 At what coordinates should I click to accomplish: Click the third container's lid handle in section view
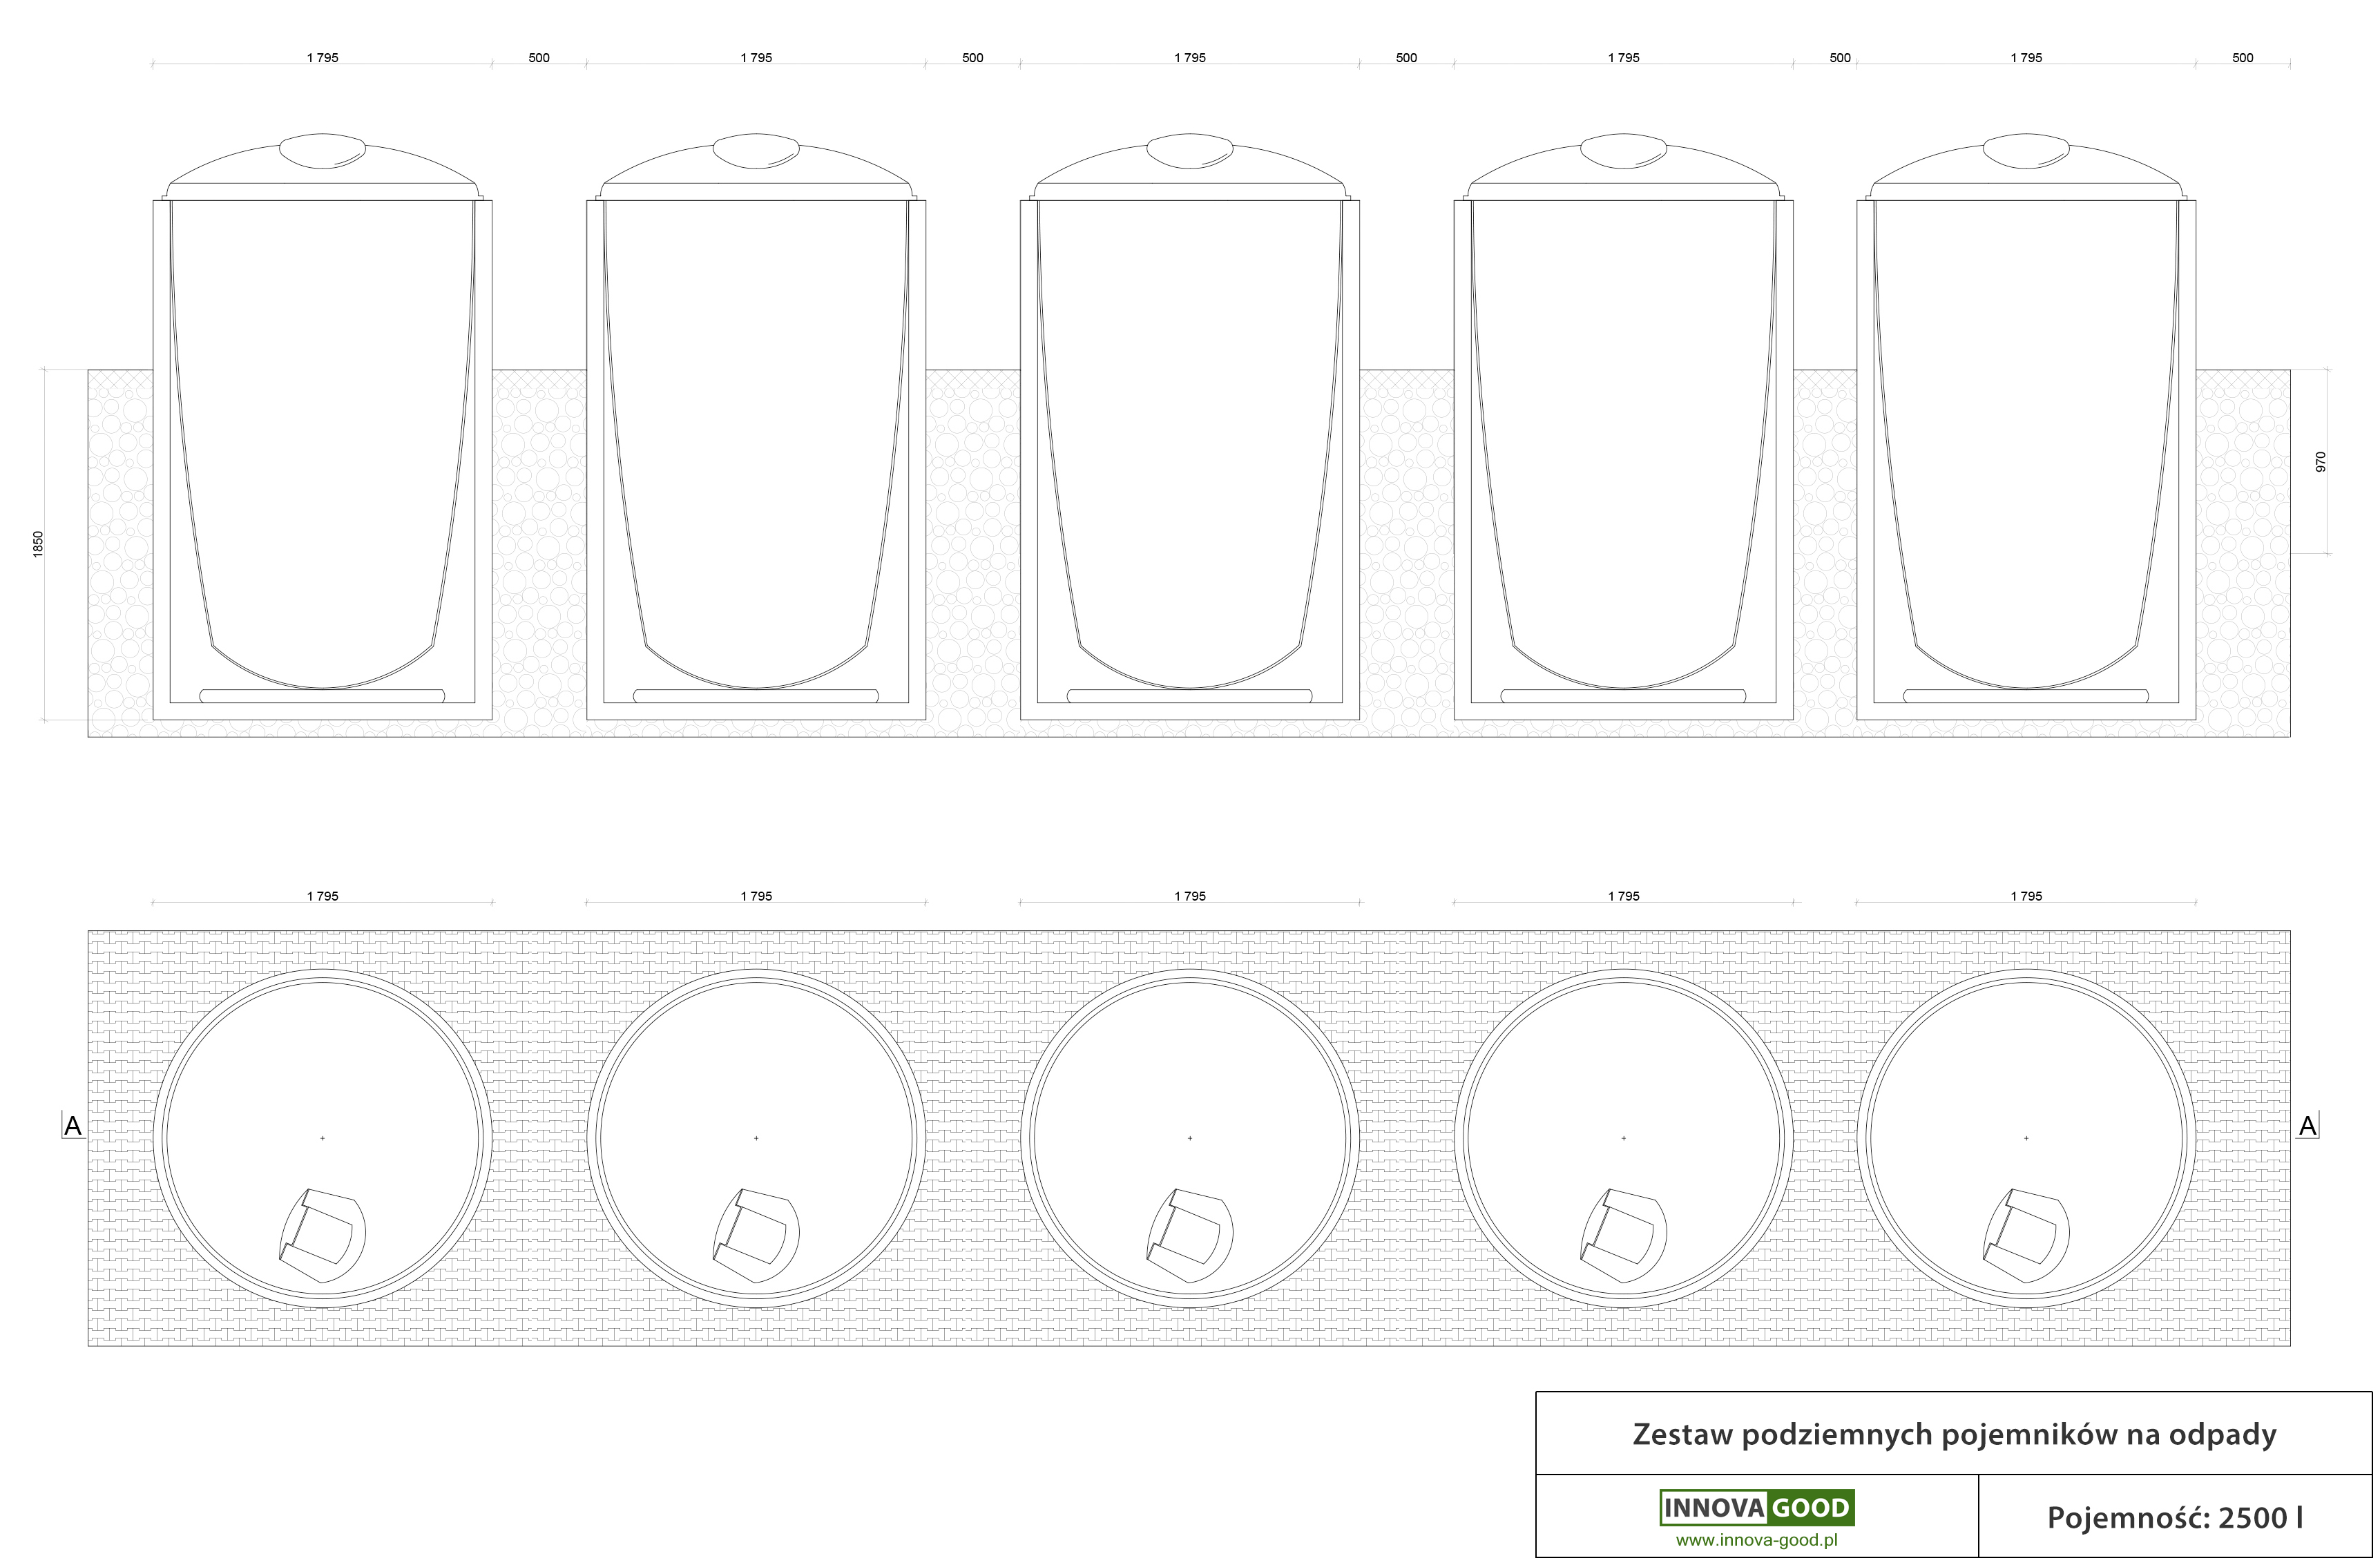[x=1189, y=151]
